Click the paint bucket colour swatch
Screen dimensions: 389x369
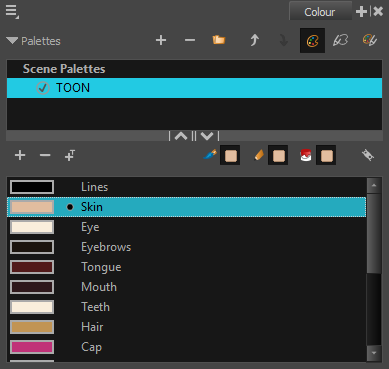[326, 156]
